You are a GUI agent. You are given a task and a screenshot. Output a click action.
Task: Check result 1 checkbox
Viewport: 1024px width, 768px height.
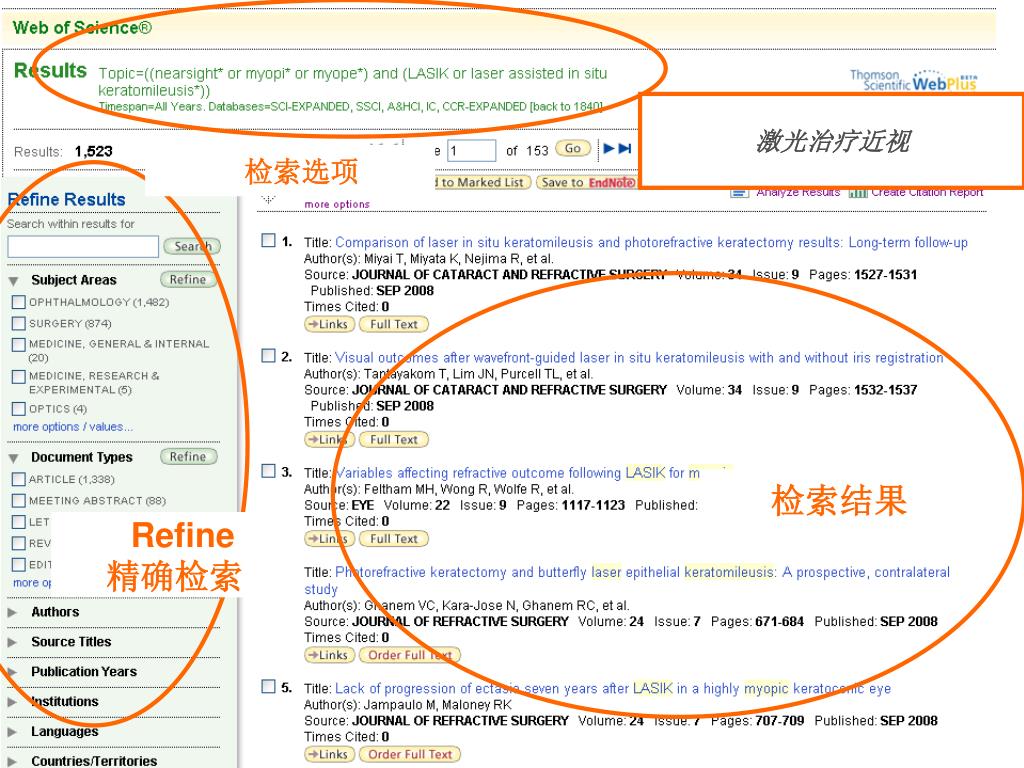268,240
